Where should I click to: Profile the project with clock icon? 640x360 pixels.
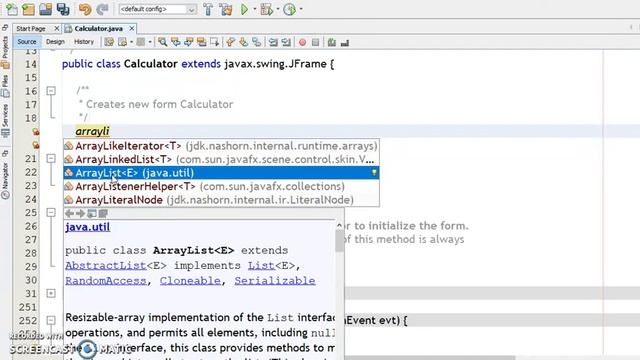coord(289,9)
